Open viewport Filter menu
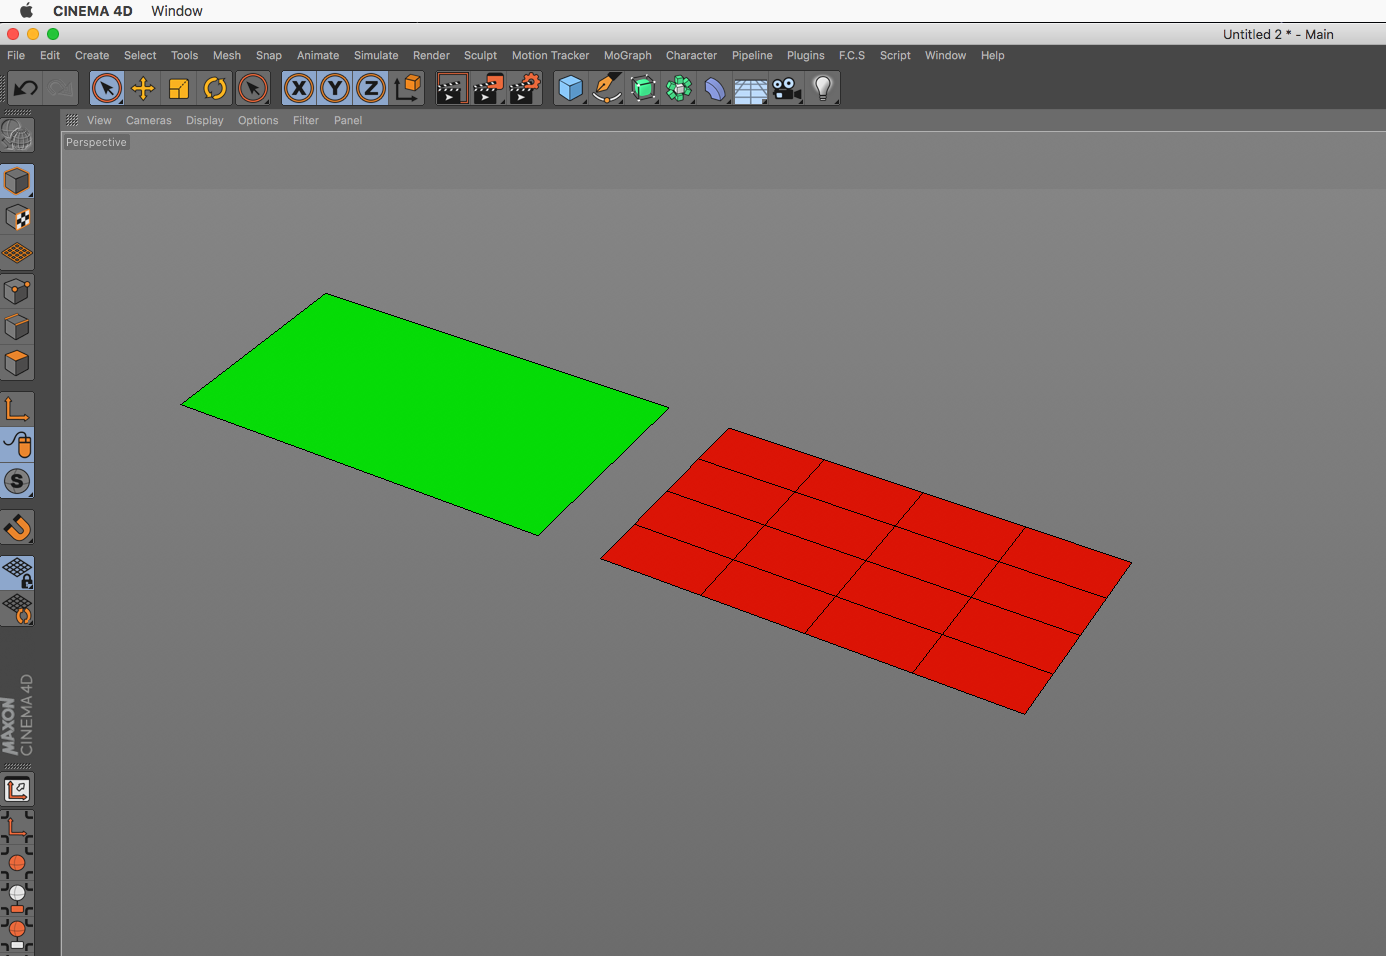Viewport: 1386px width, 956px height. click(306, 120)
